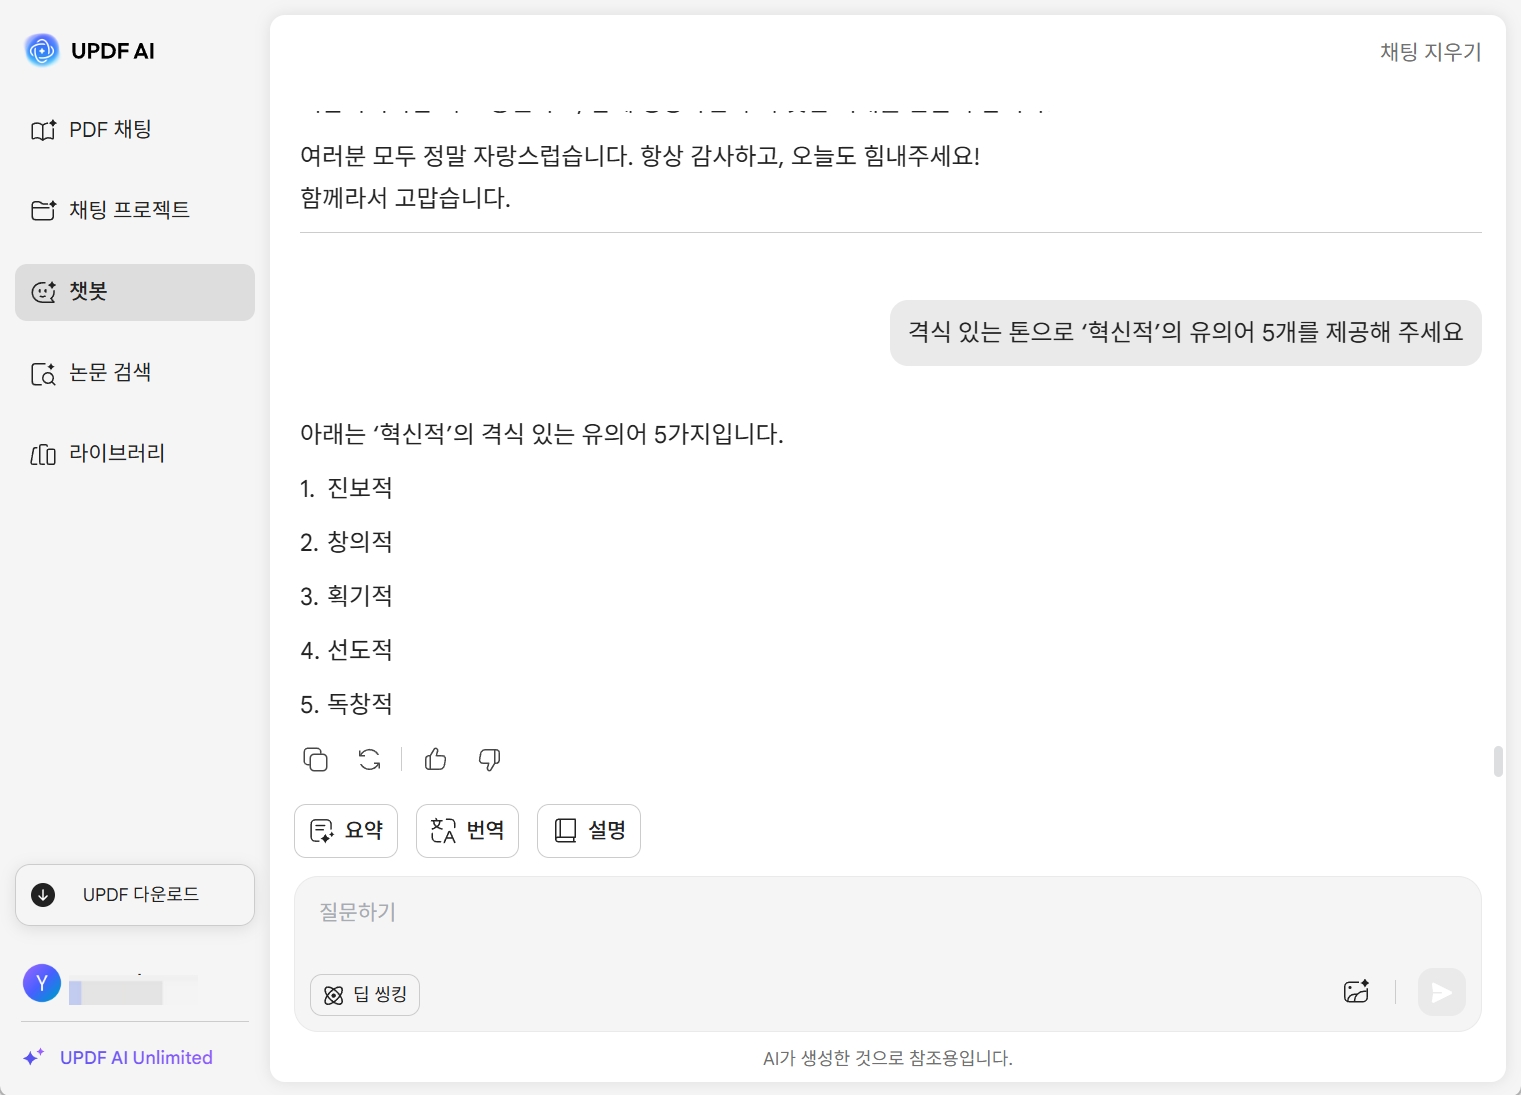Click 채팅 지우기 to clear chat
The height and width of the screenshot is (1095, 1521).
1430,52
